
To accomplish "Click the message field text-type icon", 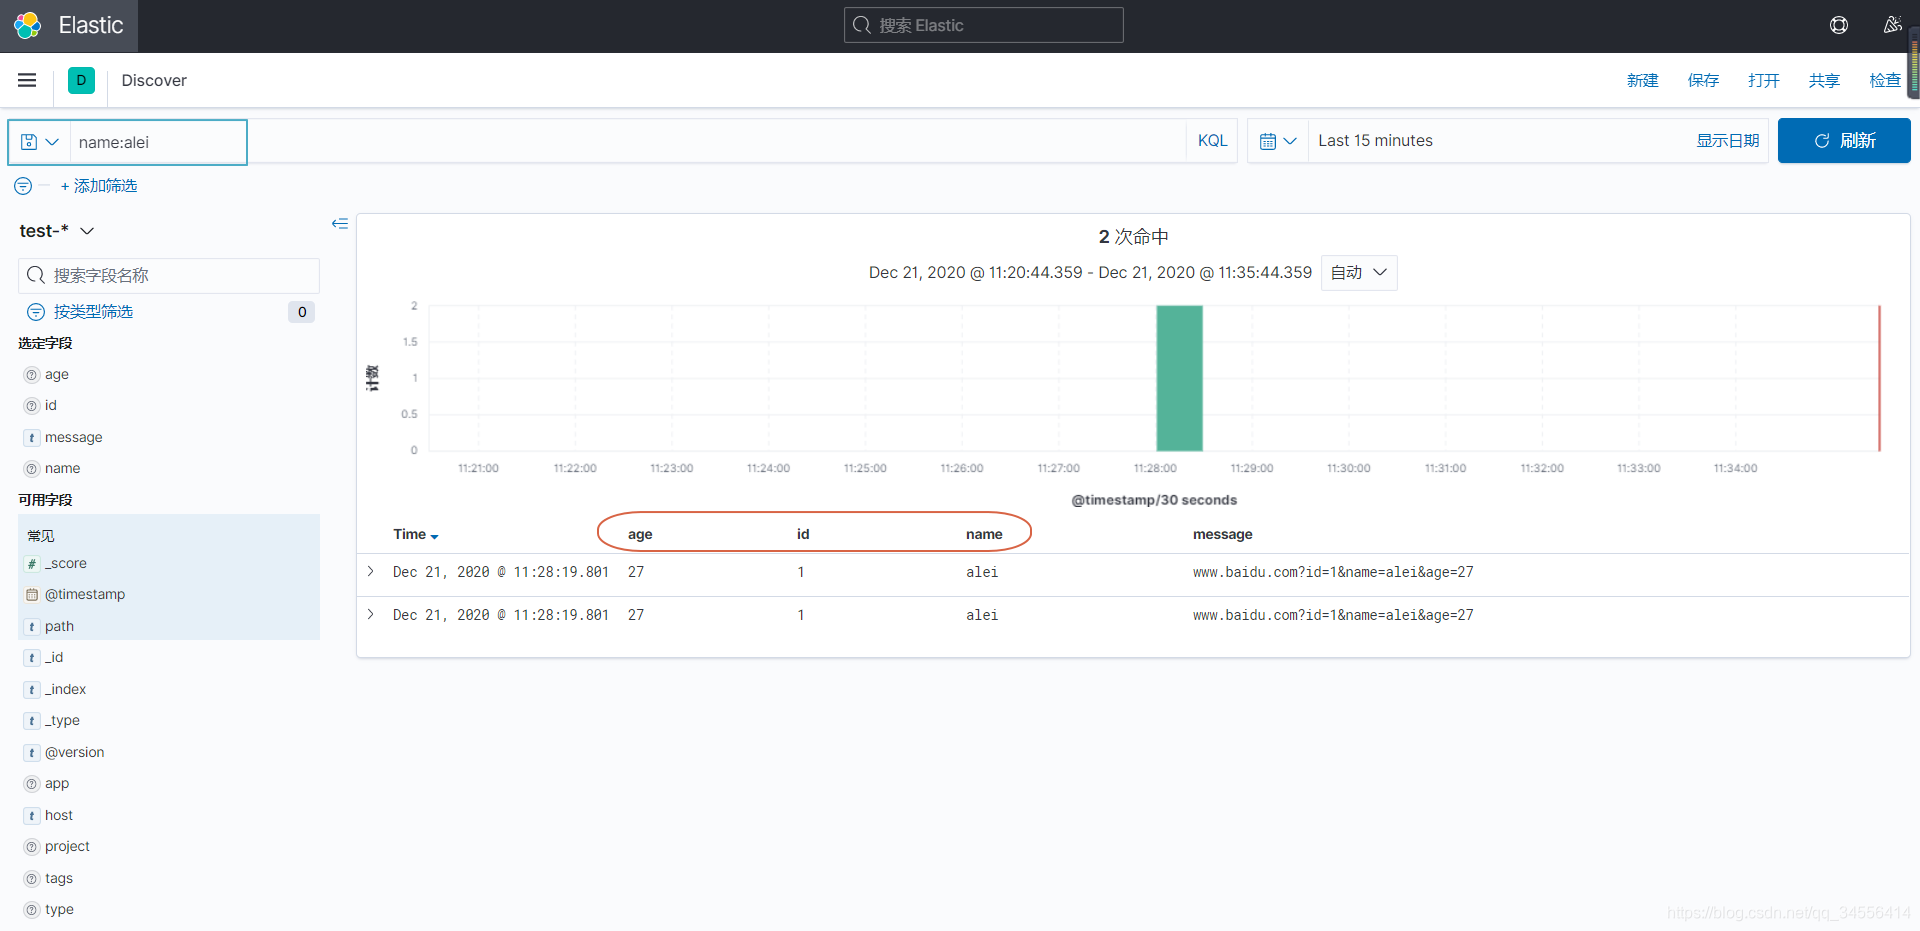I will (32, 438).
